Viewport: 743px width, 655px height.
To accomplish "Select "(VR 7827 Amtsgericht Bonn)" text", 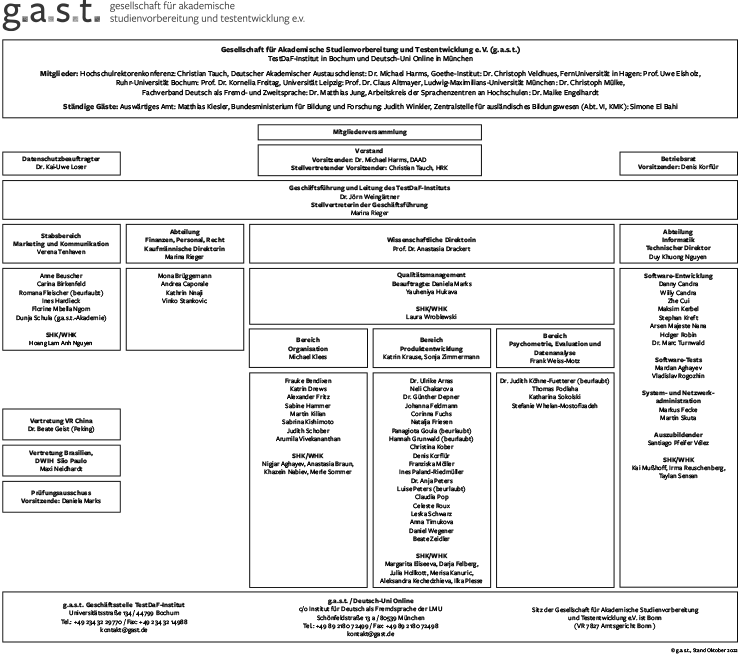I will (x=615, y=626).
